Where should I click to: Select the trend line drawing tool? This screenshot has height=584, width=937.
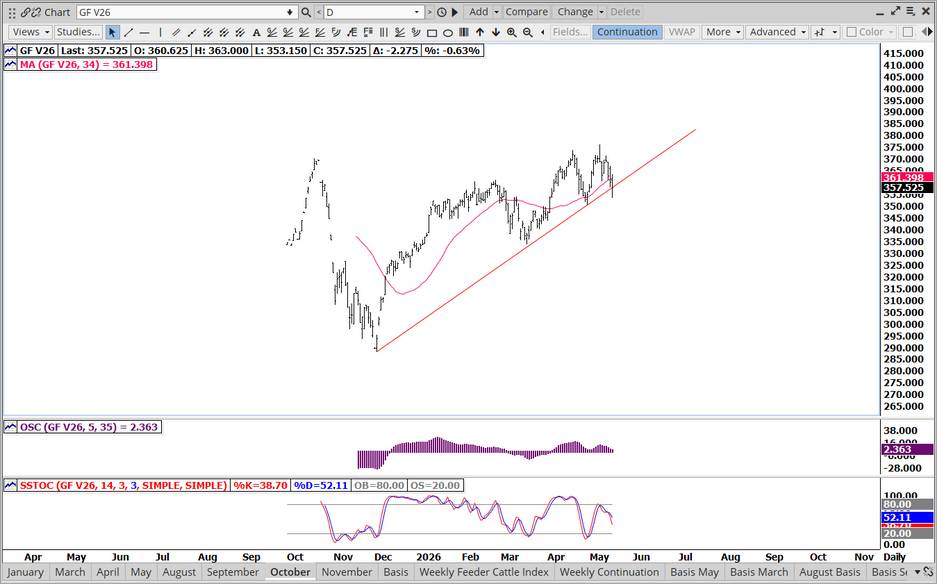point(128,32)
